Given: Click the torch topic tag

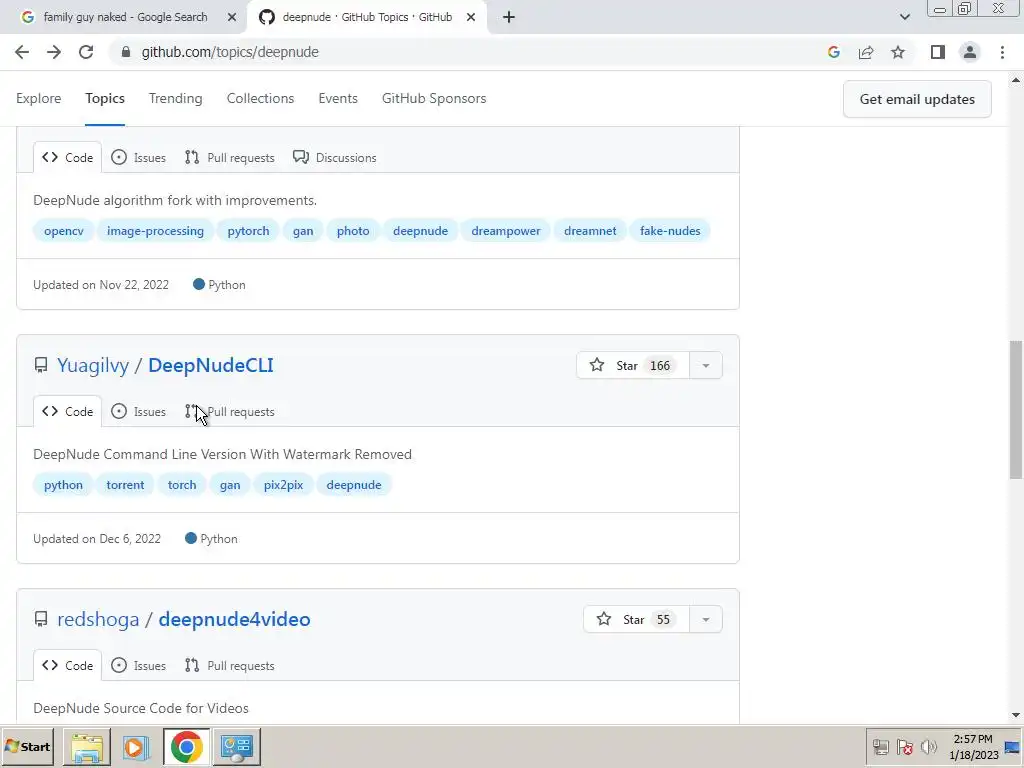Looking at the screenshot, I should 182,485.
